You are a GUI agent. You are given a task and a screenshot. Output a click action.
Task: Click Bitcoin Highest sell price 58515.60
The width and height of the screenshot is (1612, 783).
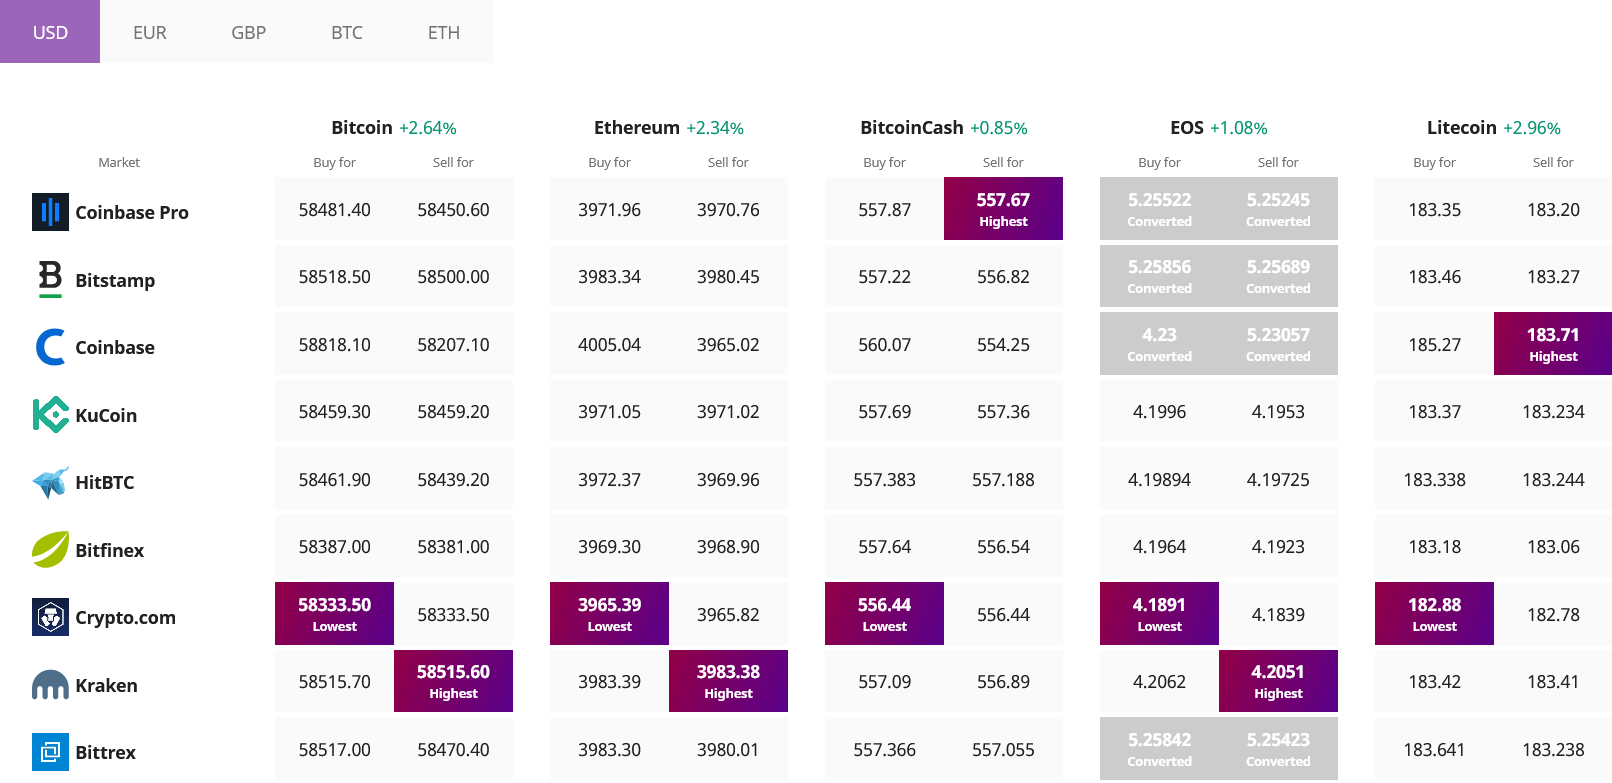pyautogui.click(x=453, y=681)
